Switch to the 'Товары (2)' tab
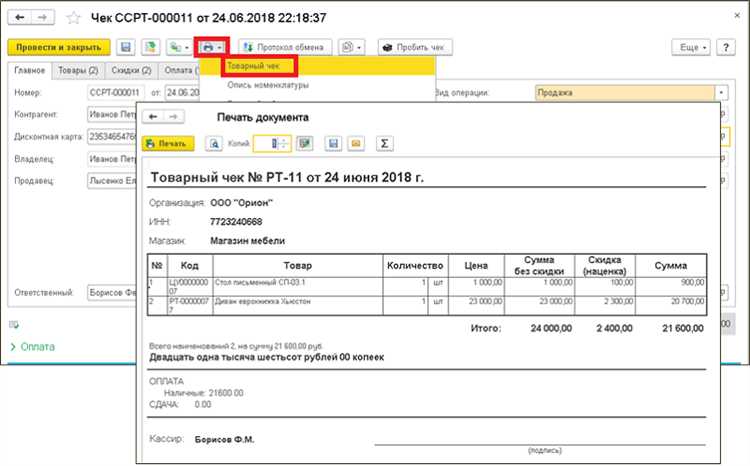This screenshot has height=466, width=750. tap(78, 70)
